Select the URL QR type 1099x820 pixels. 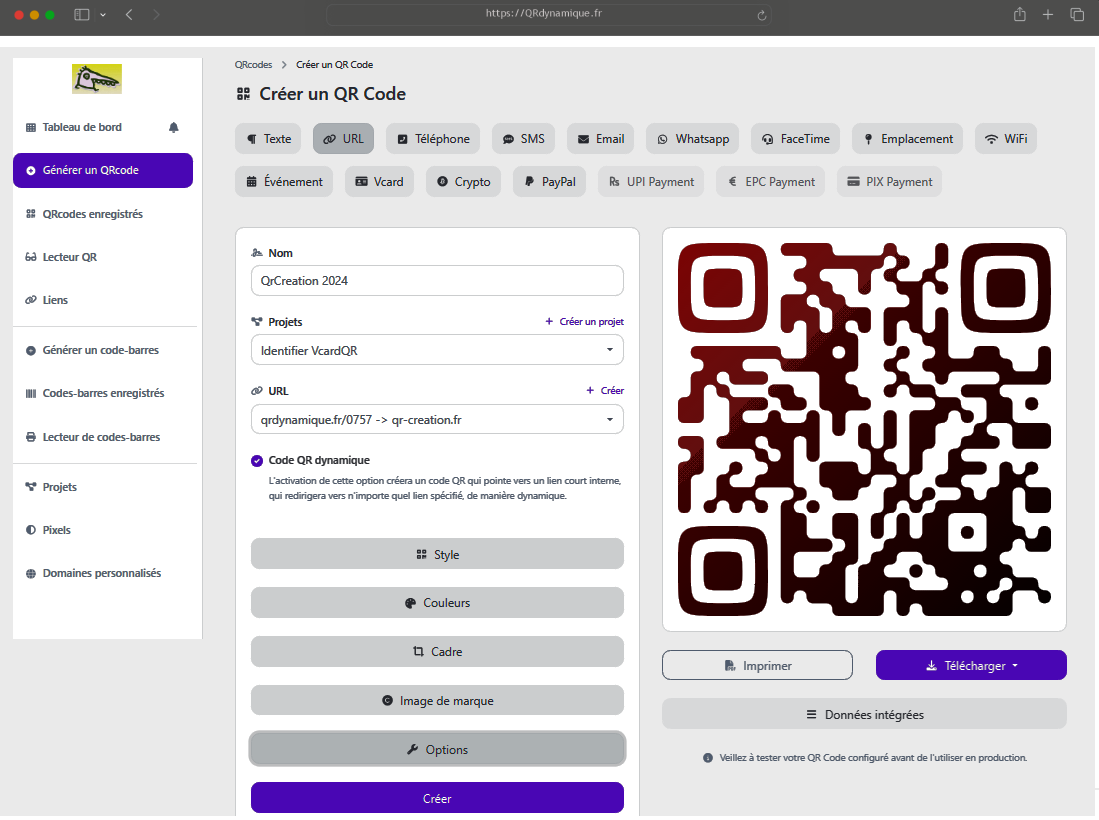(x=343, y=139)
